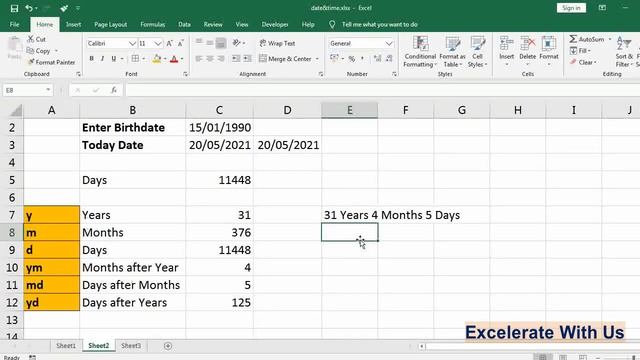Toggle right text alignment
The width and height of the screenshot is (640, 360).
221,59
